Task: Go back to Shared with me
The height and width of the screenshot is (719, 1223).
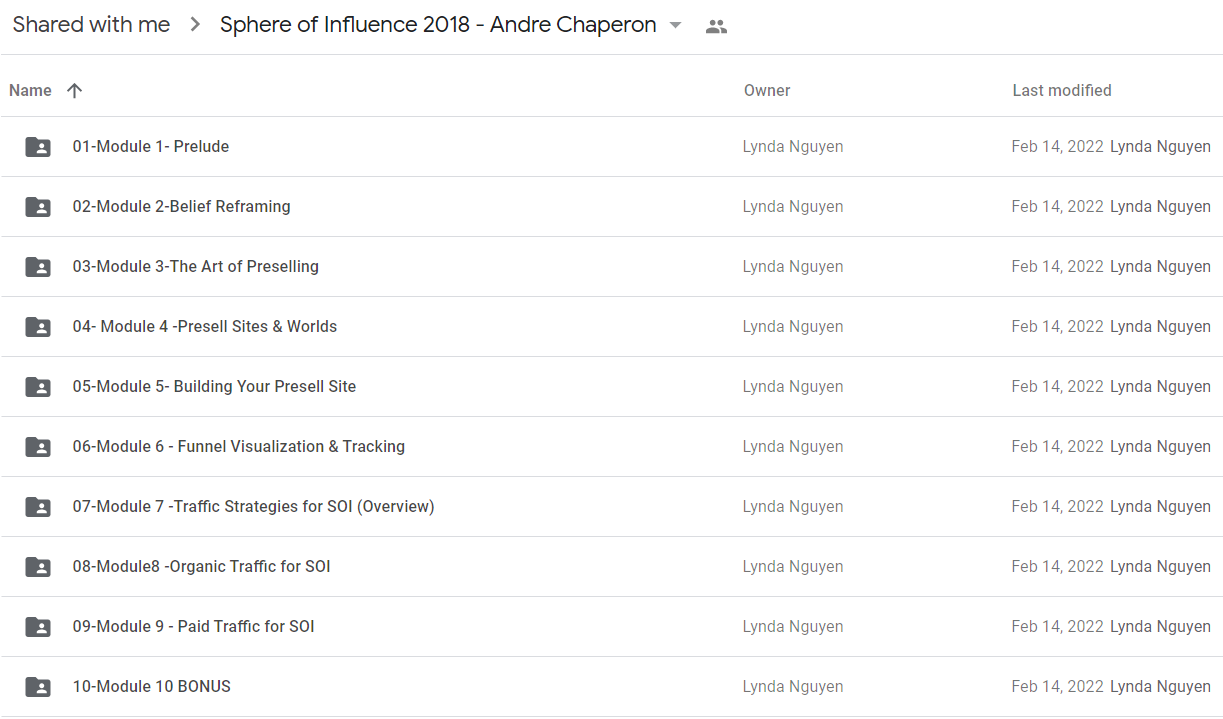Action: pos(91,25)
